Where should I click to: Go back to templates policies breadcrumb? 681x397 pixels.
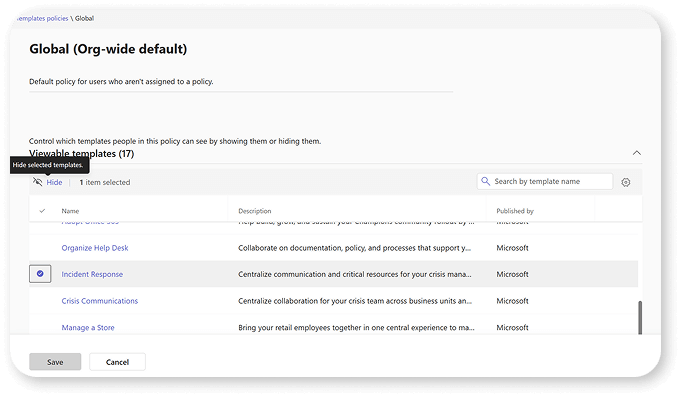click(43, 18)
